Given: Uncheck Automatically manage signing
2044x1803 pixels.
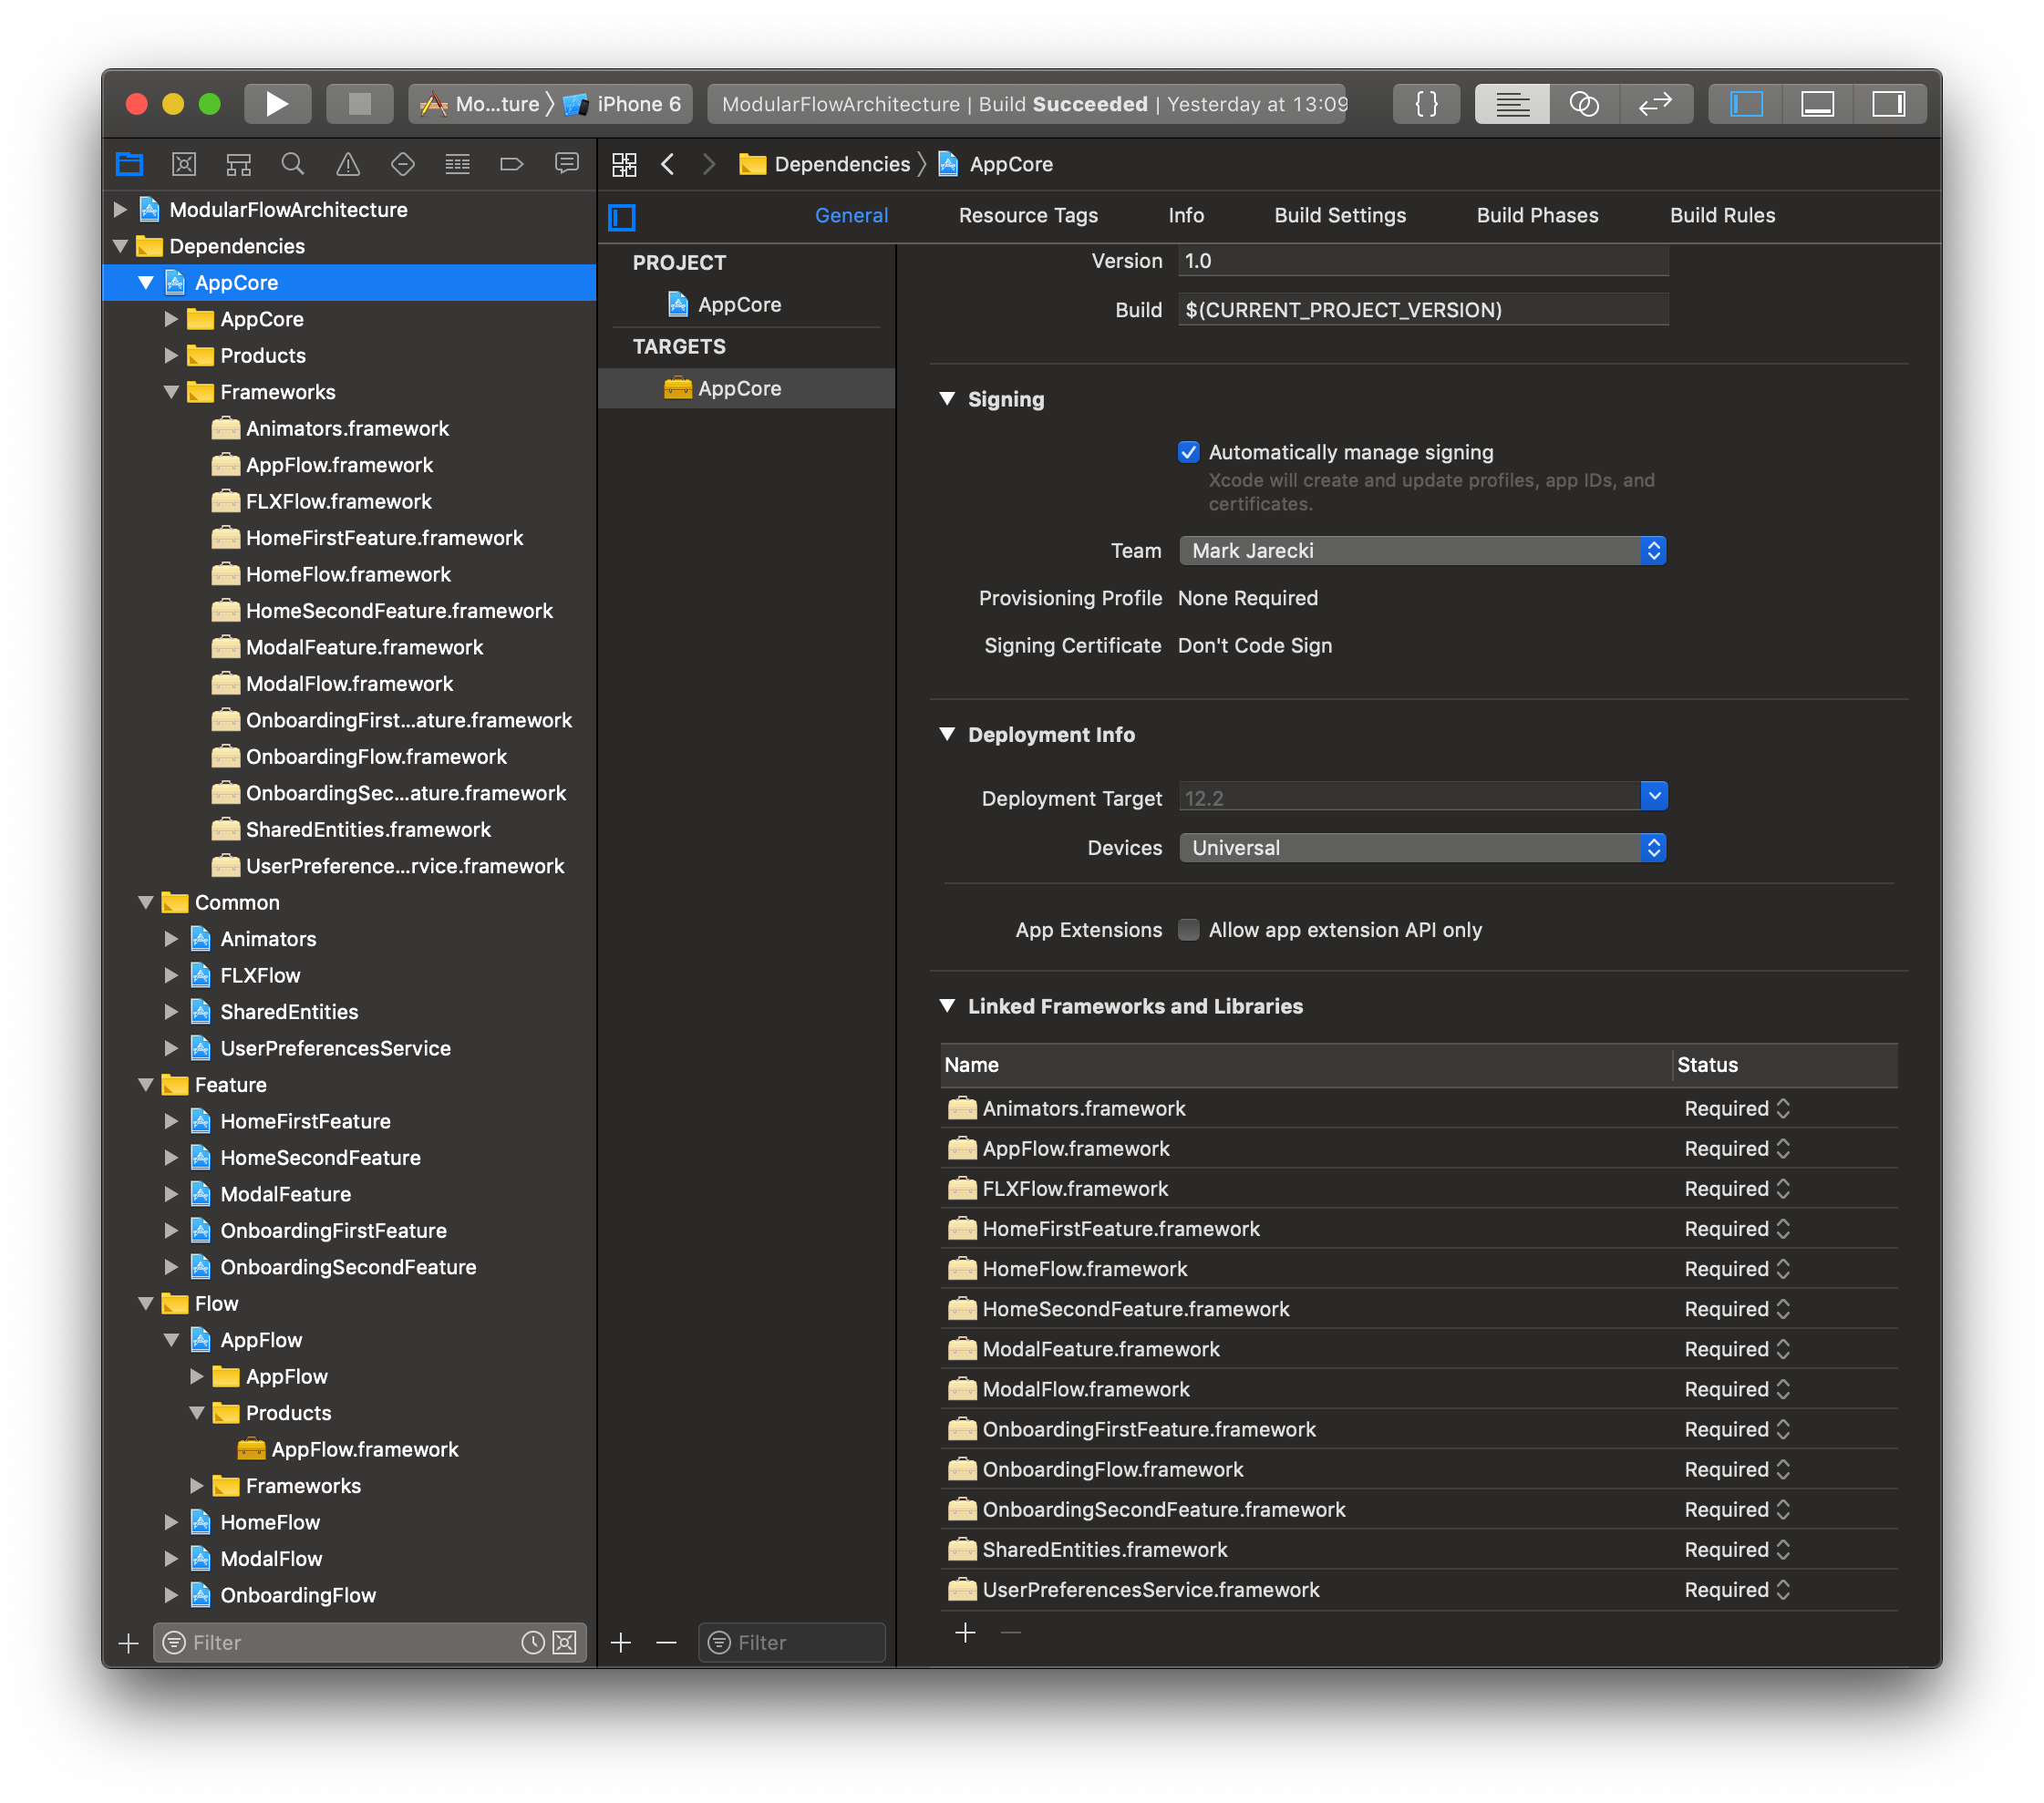Looking at the screenshot, I should [1188, 452].
